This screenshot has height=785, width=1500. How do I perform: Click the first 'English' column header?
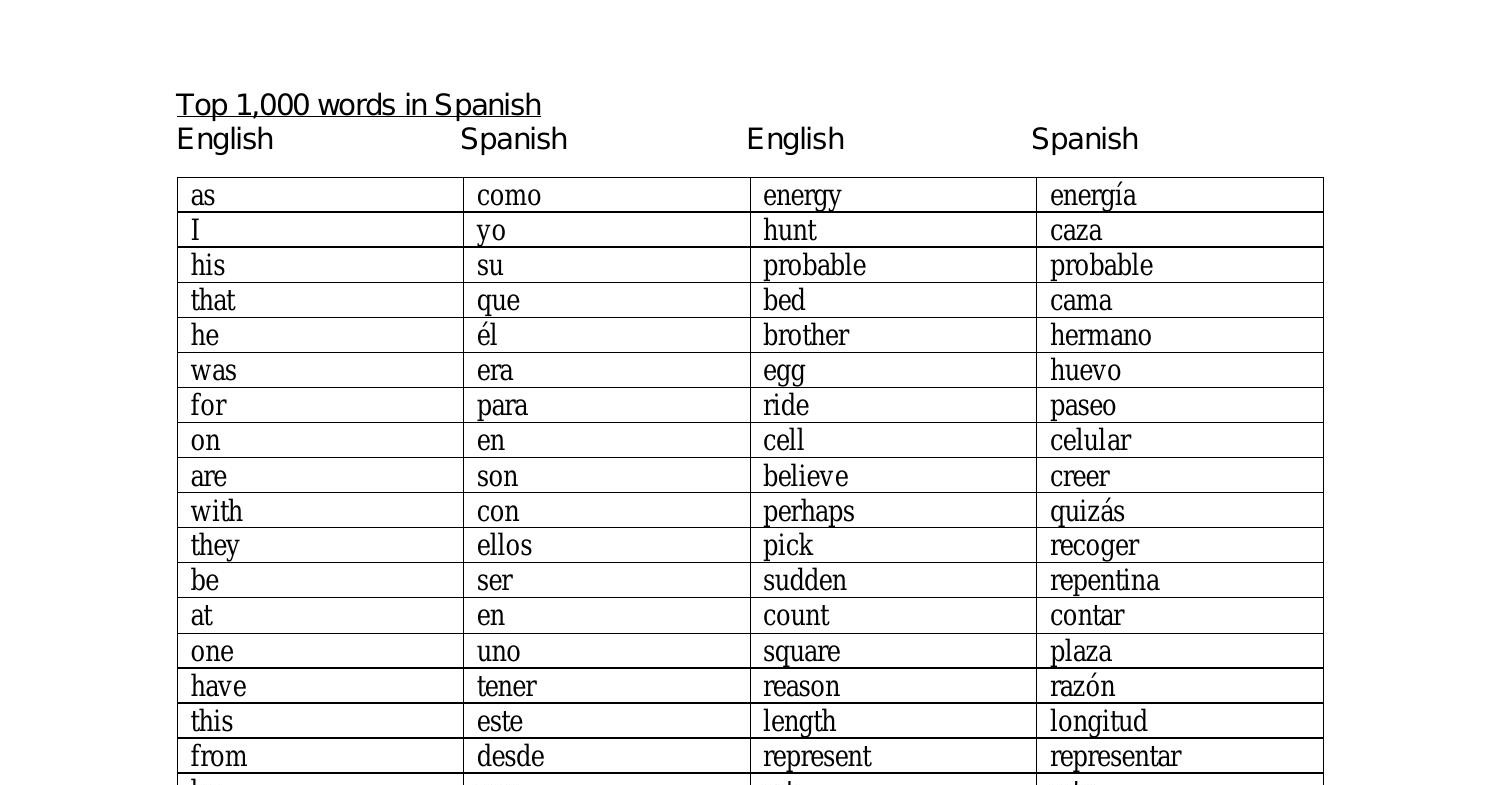pos(225,139)
